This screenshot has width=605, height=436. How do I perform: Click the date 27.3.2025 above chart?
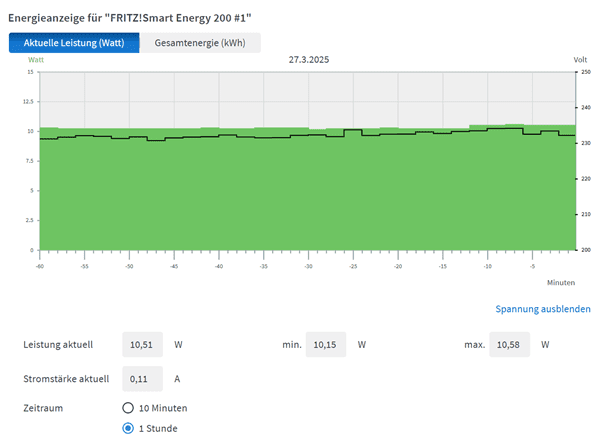point(309,60)
